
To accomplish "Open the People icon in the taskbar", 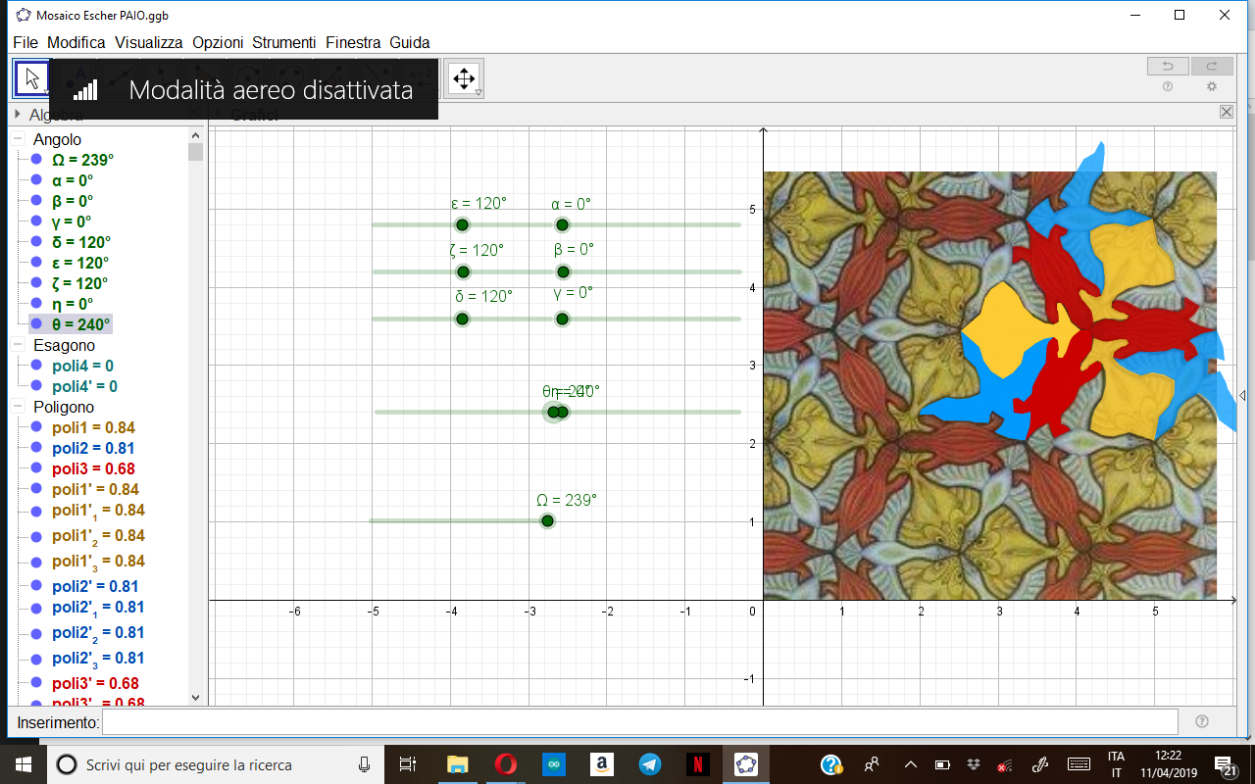I will tap(872, 765).
